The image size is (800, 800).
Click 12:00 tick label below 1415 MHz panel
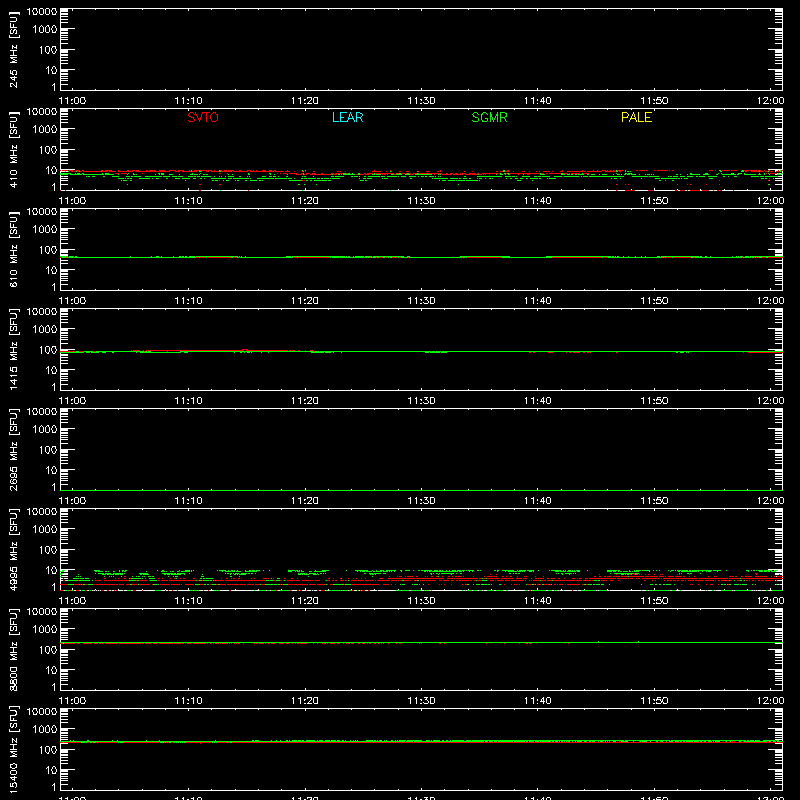(770, 401)
